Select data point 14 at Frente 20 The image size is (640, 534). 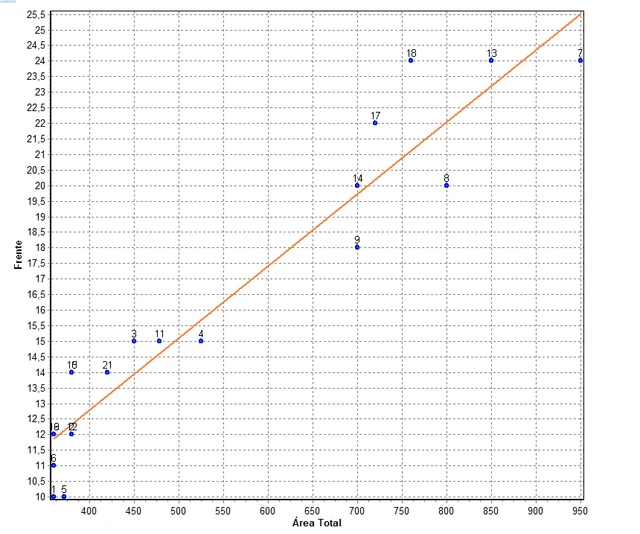point(357,185)
